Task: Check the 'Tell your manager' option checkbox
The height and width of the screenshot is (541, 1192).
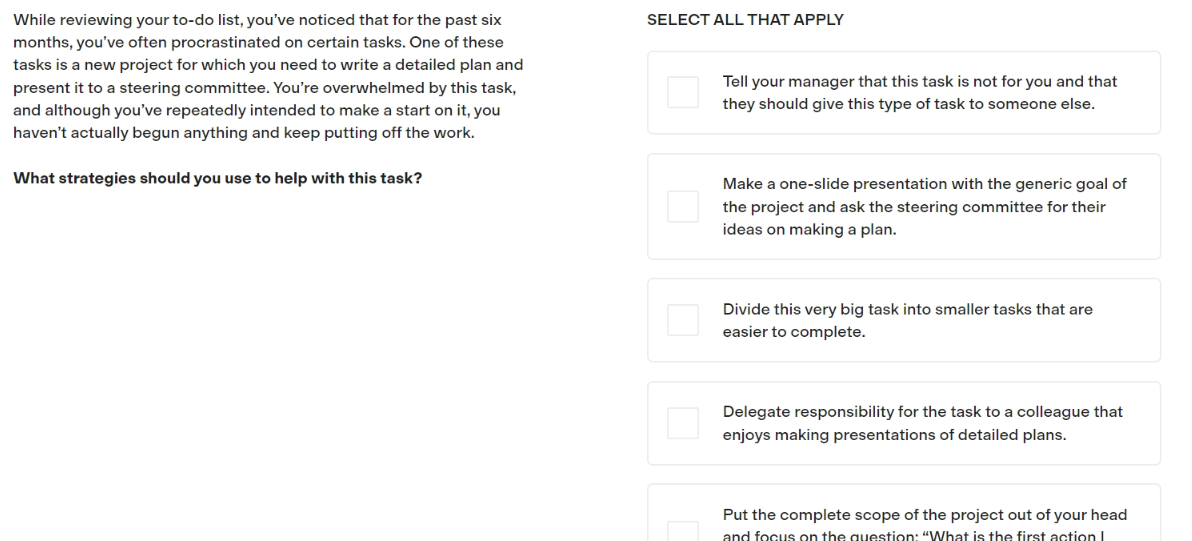Action: coord(683,93)
